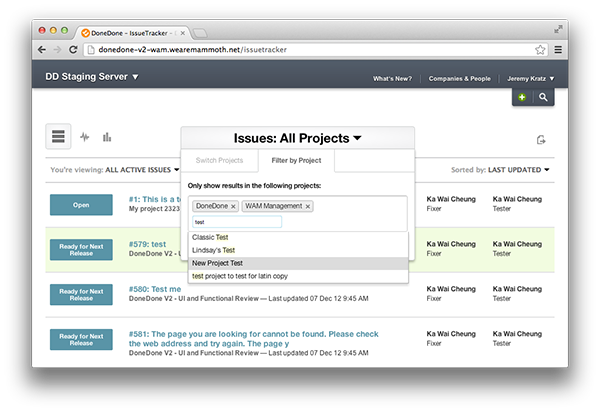Open issue #1: This is a t
Screen dimensions: 600x412
(x=155, y=199)
